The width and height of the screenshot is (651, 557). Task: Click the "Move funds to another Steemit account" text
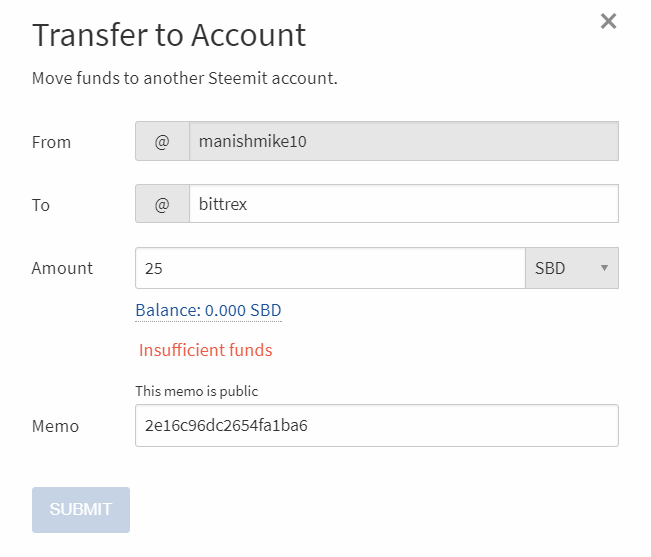point(185,78)
